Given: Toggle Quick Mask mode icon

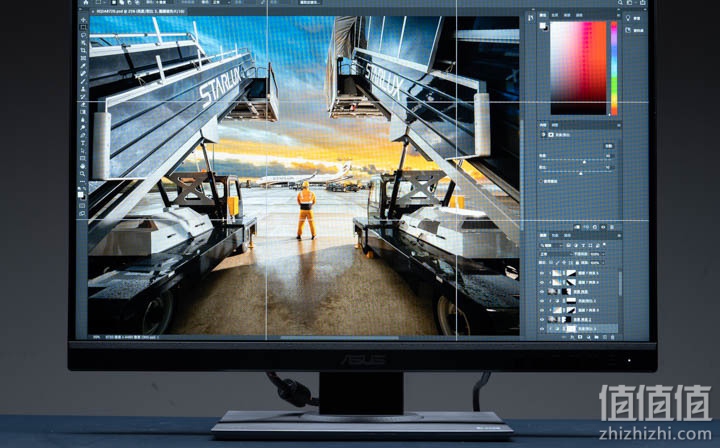Looking at the screenshot, I should pos(82,205).
